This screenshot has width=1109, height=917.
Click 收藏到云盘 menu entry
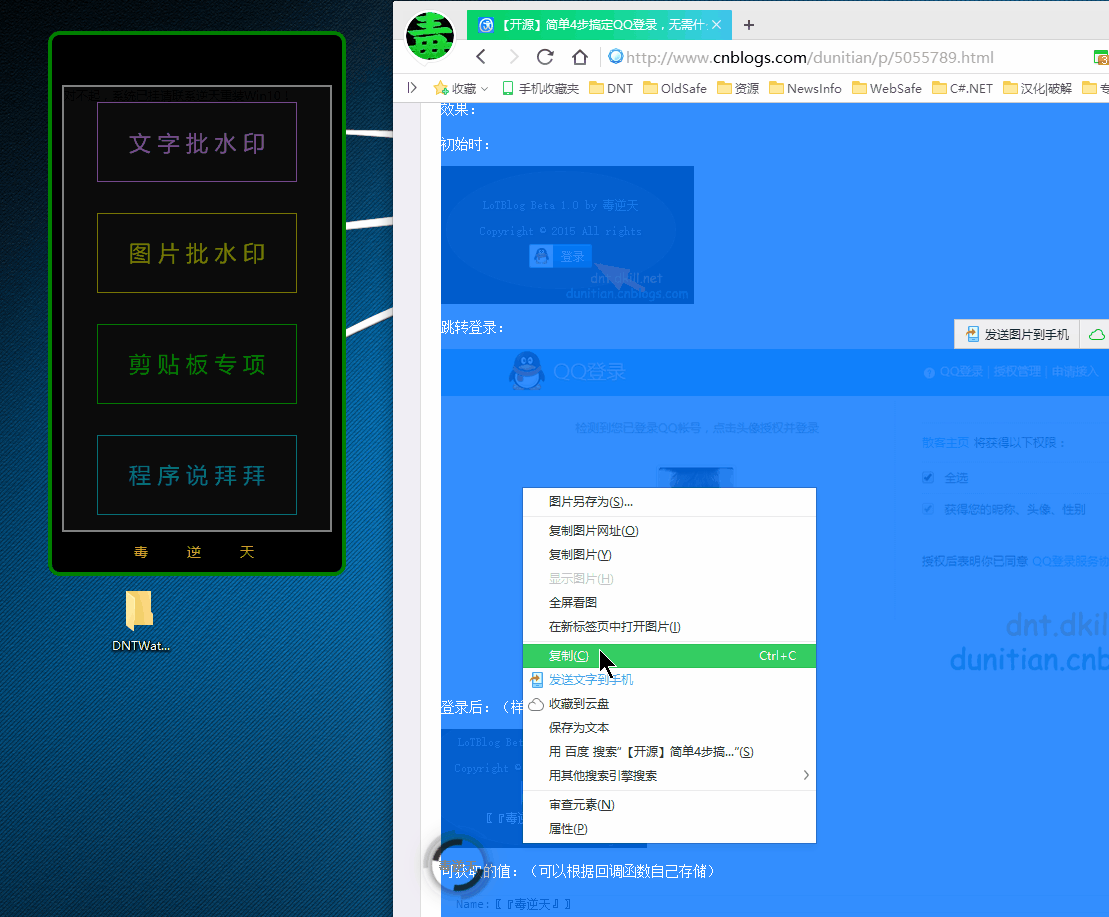(x=669, y=704)
